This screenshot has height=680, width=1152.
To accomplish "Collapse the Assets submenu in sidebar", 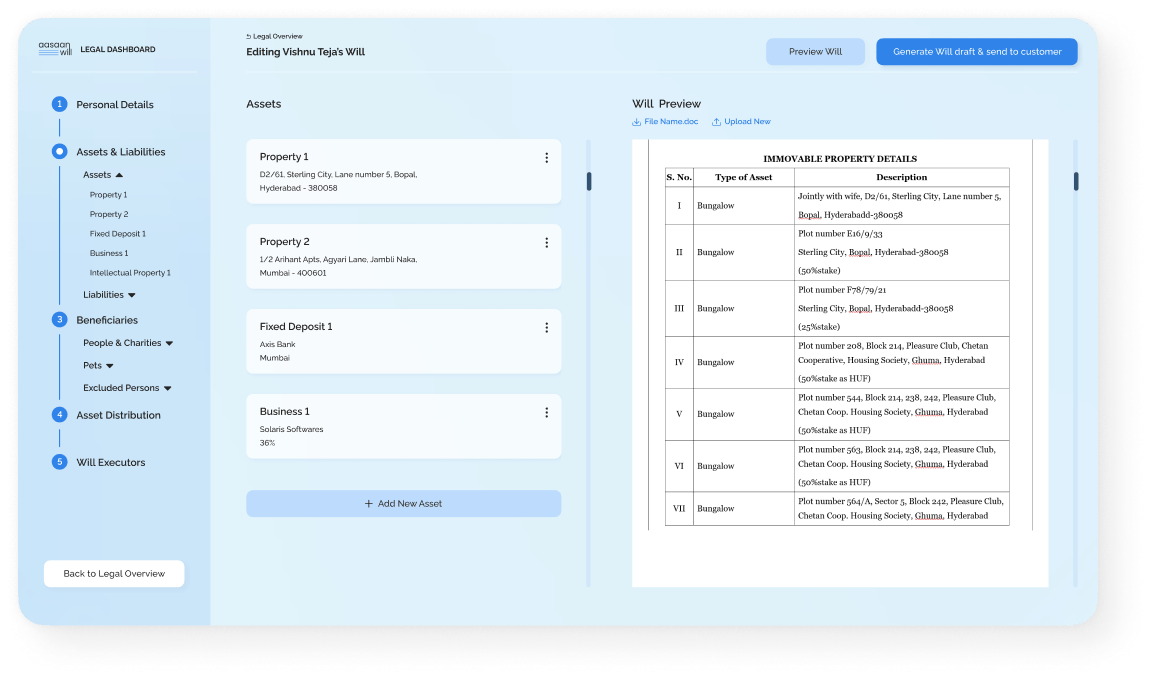I will pyautogui.click(x=119, y=176).
